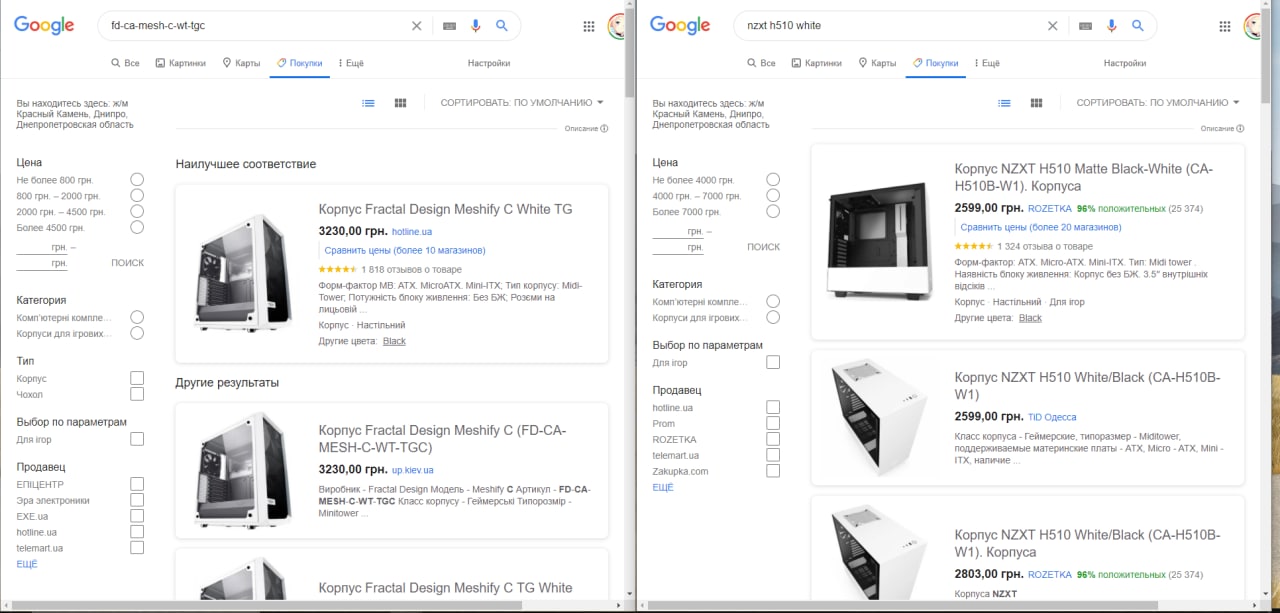Image resolution: width=1280 pixels, height=613 pixels.
Task: Open 'Ещё' tab menu in right window
Action: click(x=987, y=63)
